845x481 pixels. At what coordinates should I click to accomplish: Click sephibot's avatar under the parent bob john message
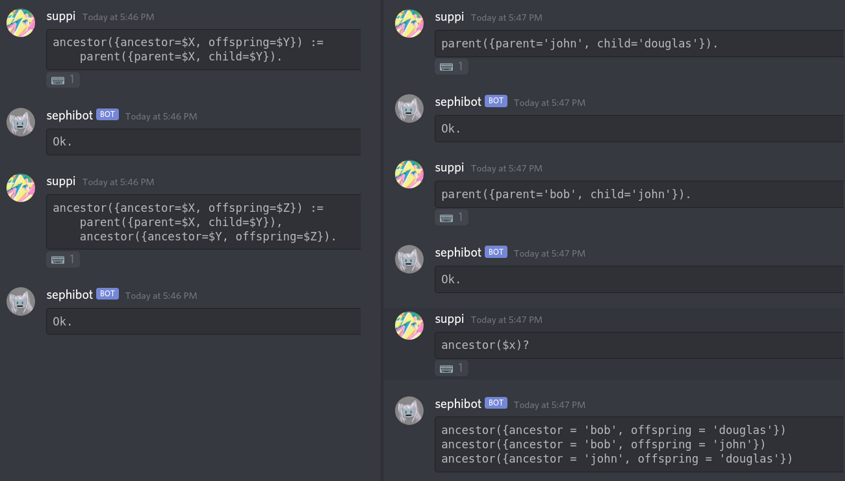(409, 259)
